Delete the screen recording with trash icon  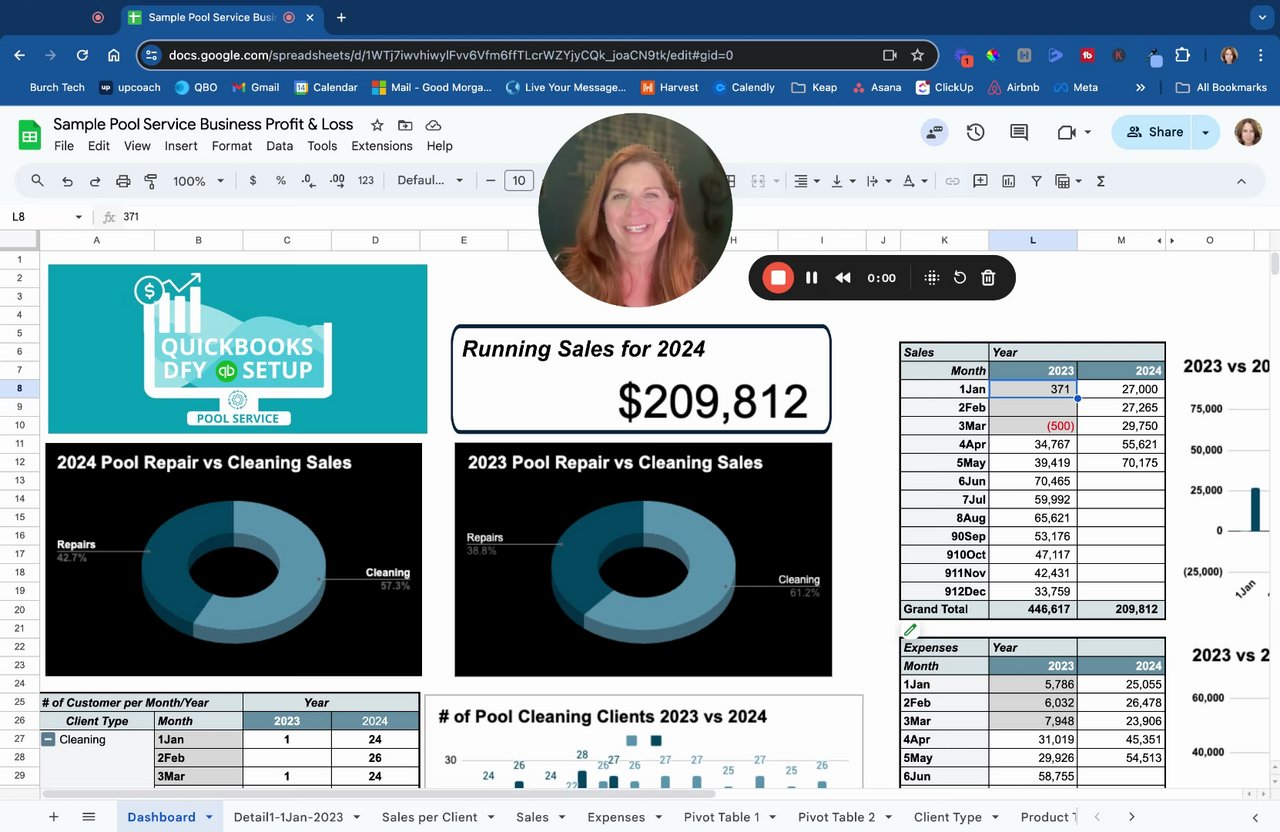click(x=988, y=278)
